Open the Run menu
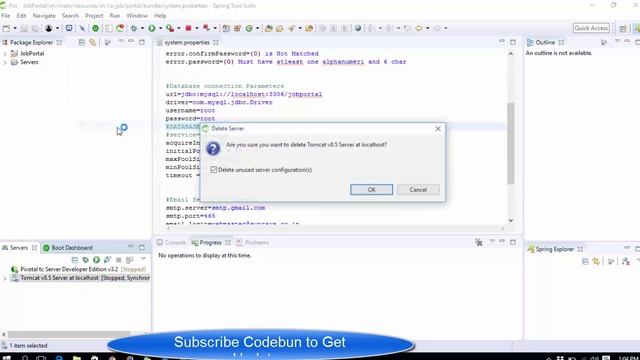This screenshot has width=640, height=360. click(115, 16)
